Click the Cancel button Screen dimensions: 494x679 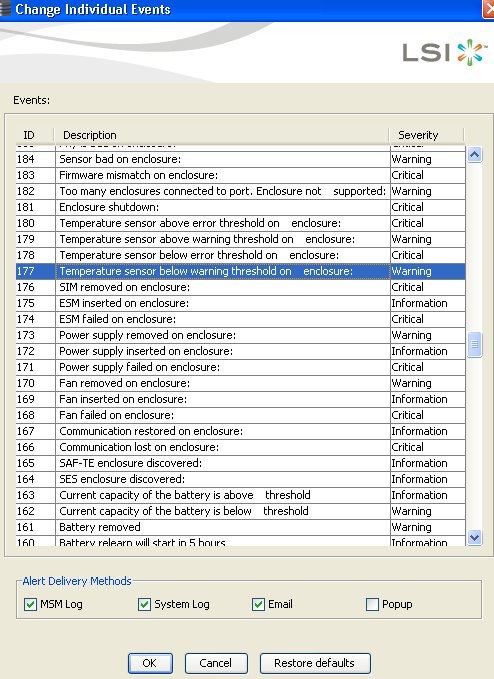[x=216, y=663]
